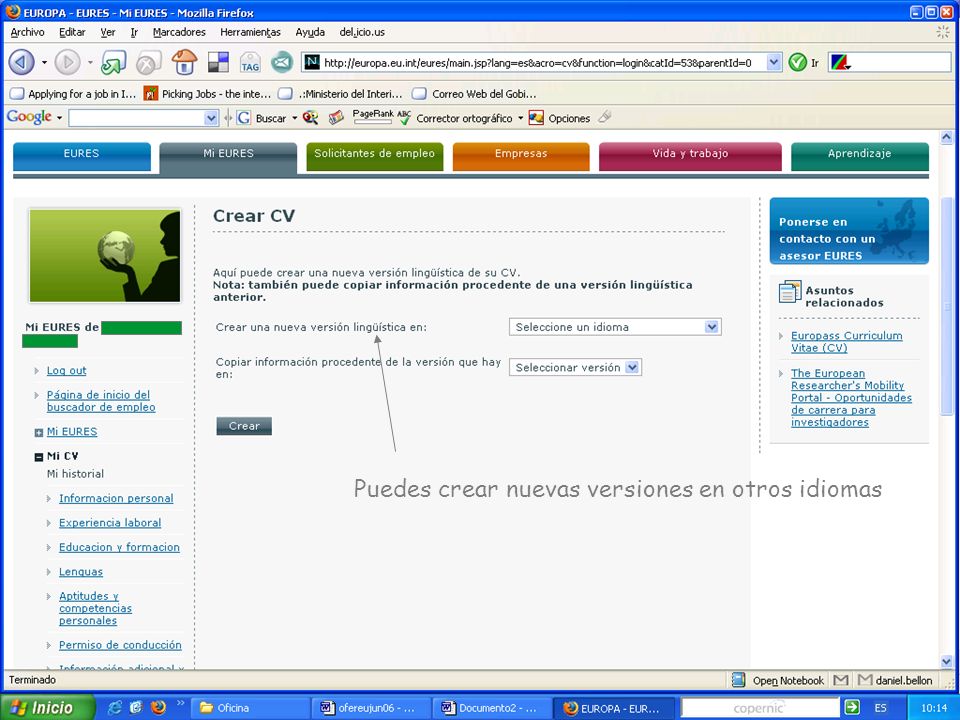Click the green globe profile image

tap(105, 256)
